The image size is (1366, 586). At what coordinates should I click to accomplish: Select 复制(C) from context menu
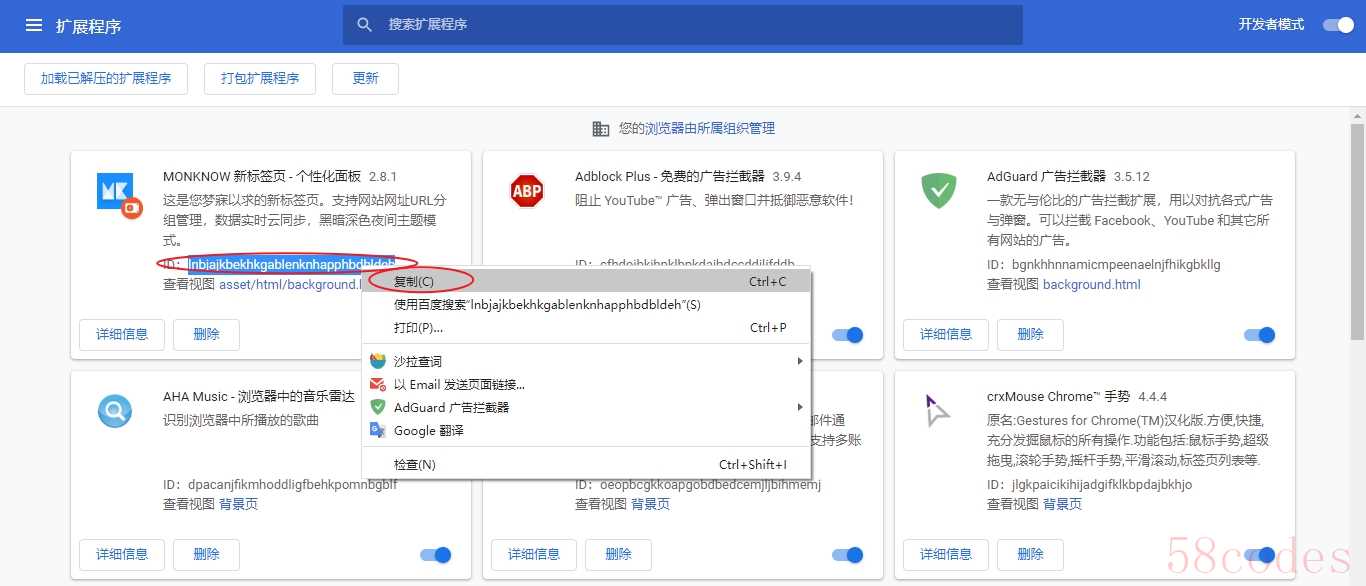(587, 282)
